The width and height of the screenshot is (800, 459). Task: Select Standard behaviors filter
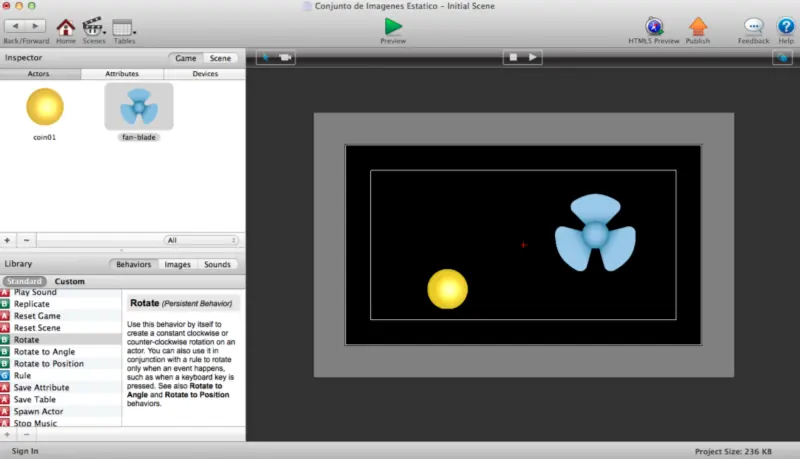pyautogui.click(x=24, y=282)
